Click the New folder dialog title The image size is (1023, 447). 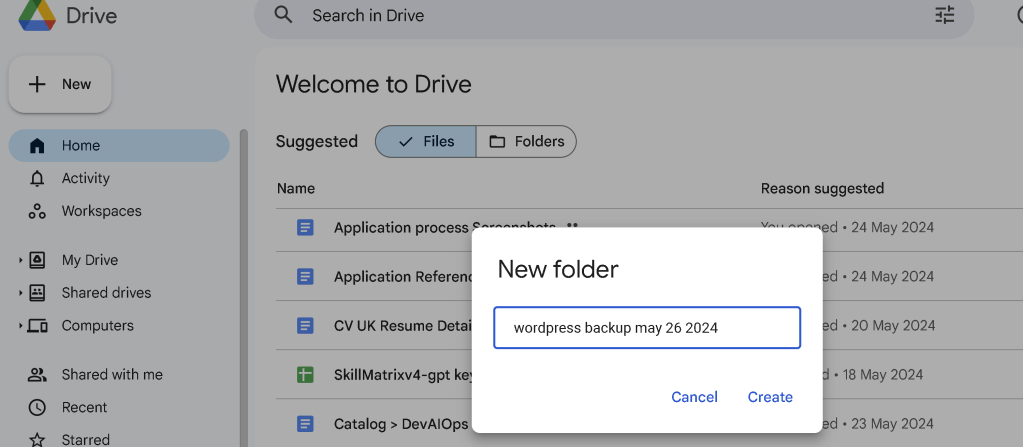click(x=558, y=269)
